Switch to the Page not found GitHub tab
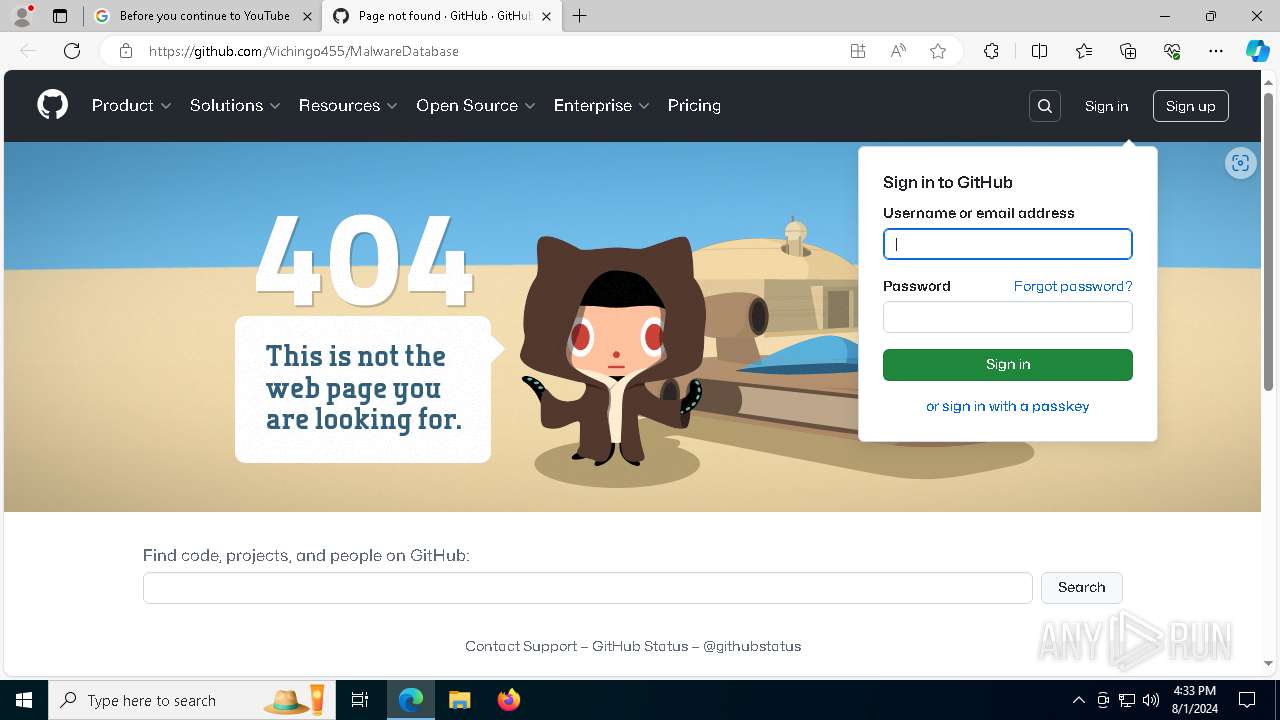 coord(441,16)
